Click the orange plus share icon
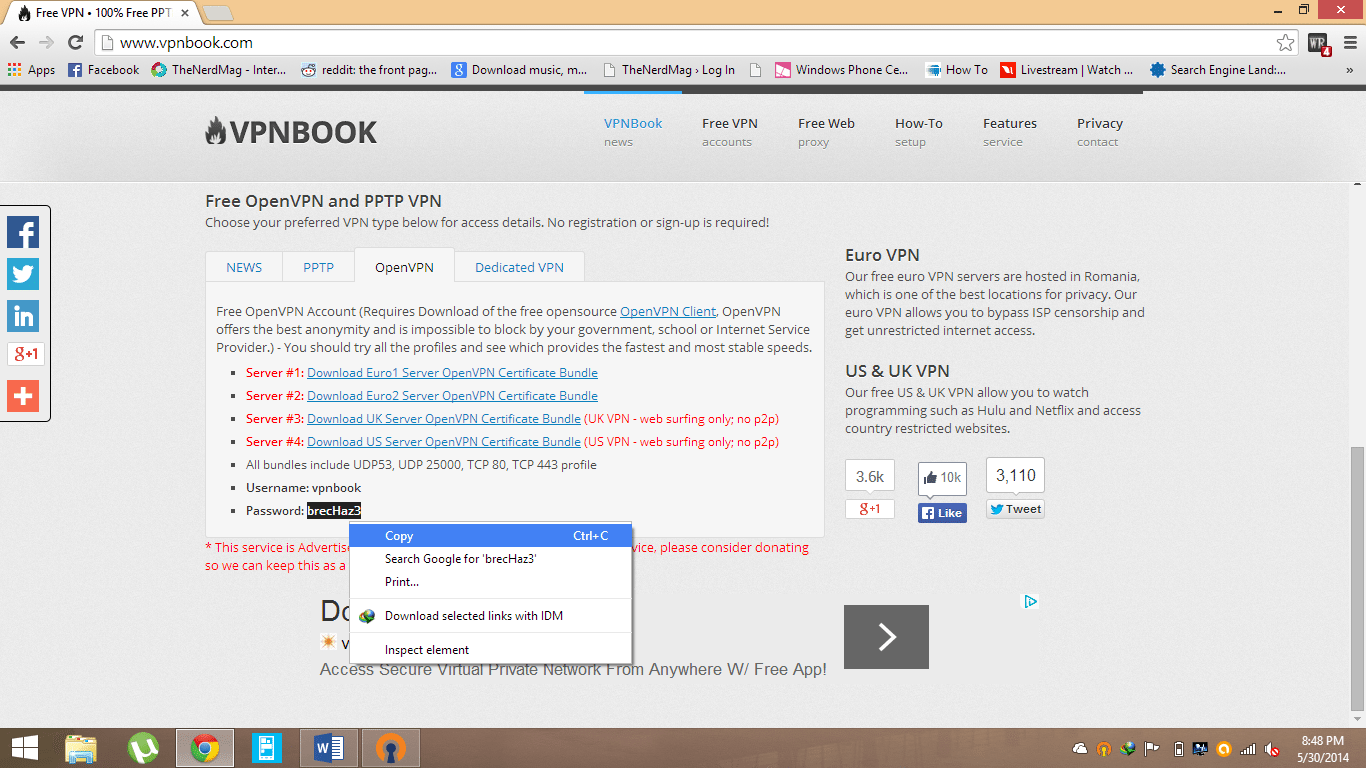Image resolution: width=1366 pixels, height=768 pixels. (23, 395)
